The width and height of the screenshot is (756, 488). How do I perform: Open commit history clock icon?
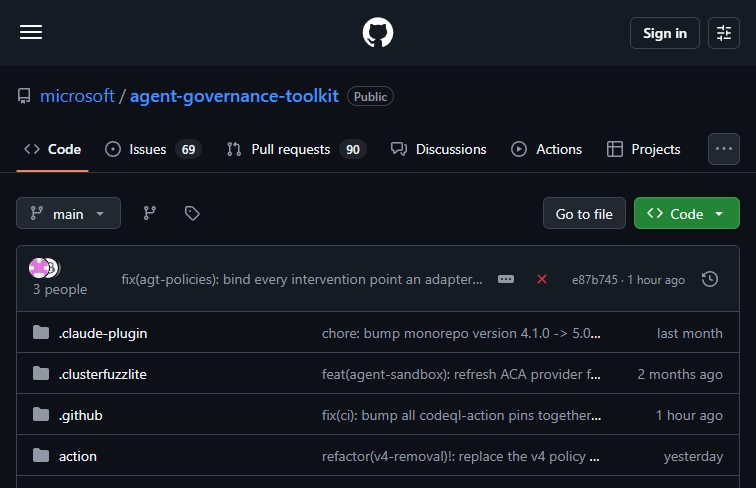click(710, 279)
